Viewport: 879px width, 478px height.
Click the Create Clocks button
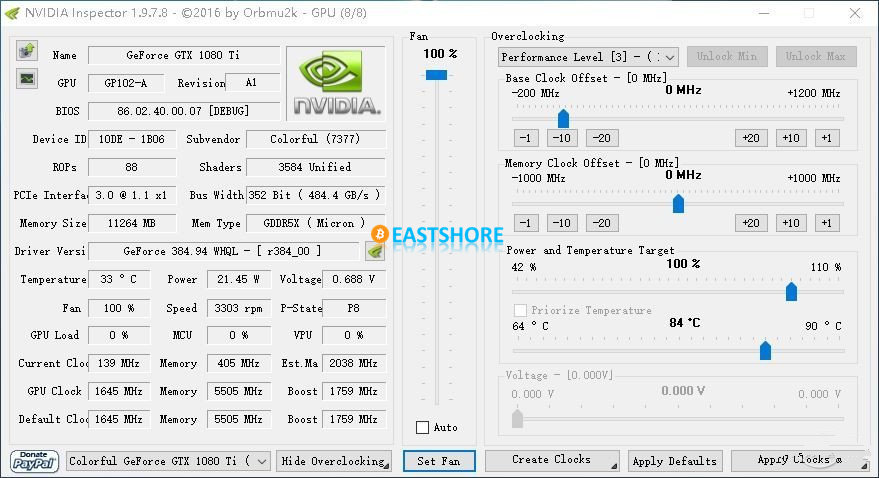552,460
